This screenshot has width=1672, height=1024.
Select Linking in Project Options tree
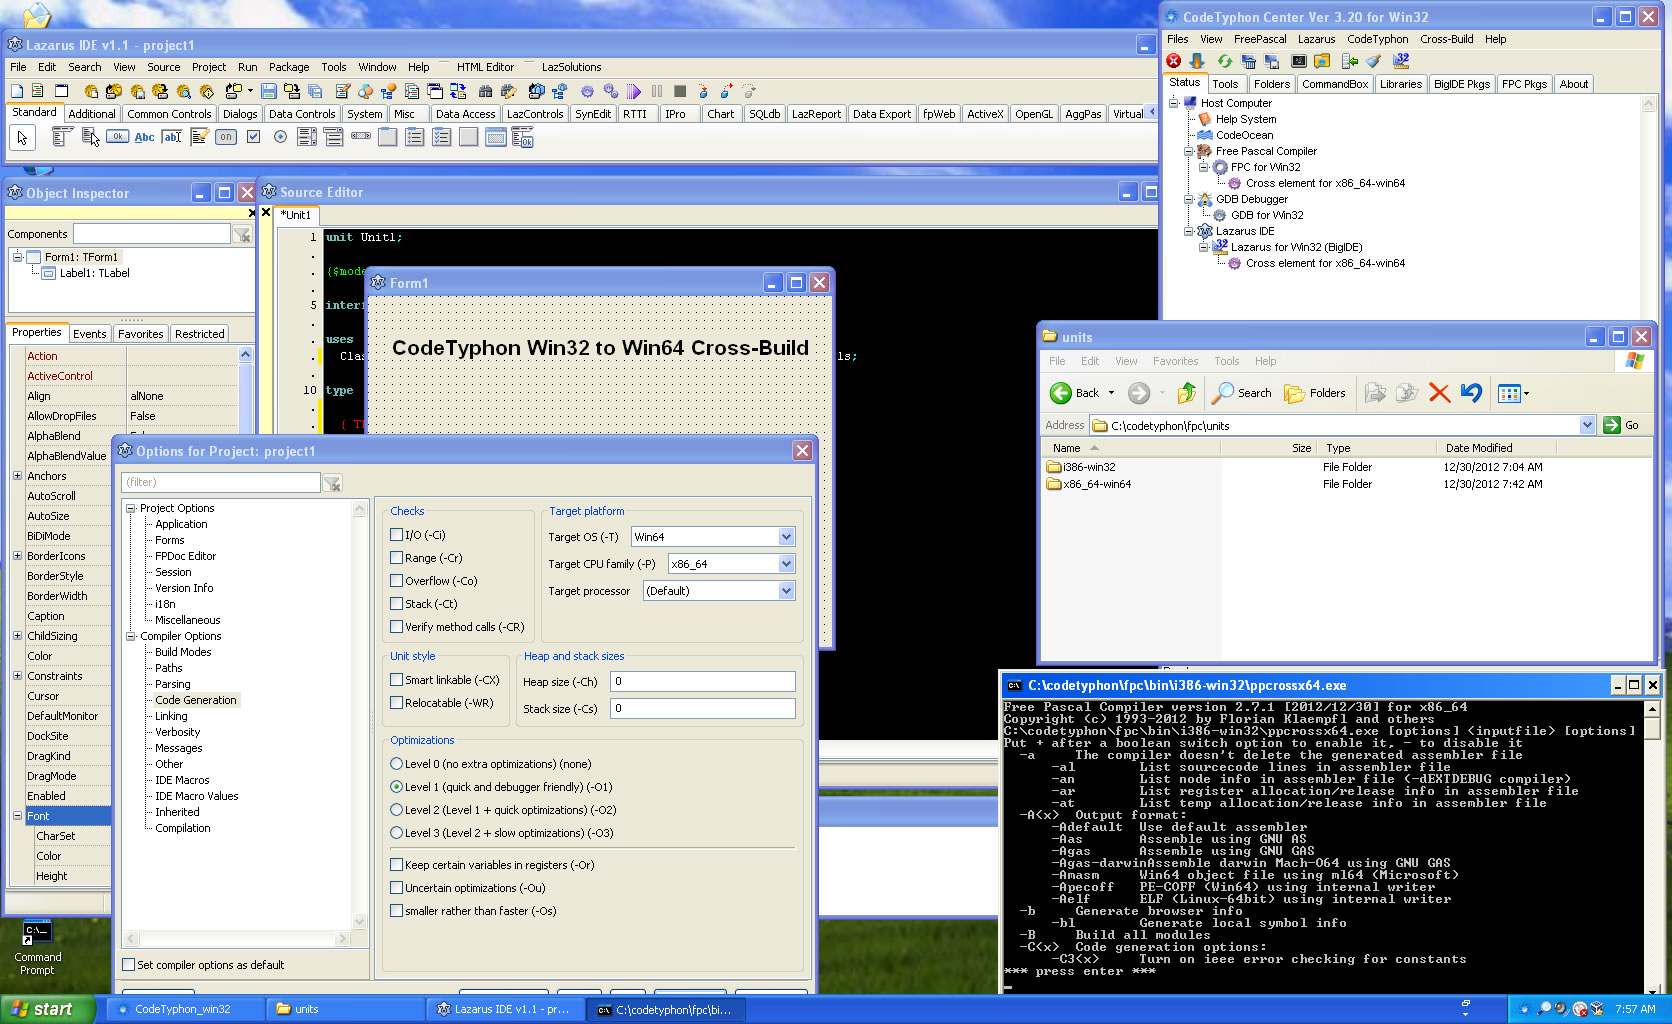[x=171, y=716]
